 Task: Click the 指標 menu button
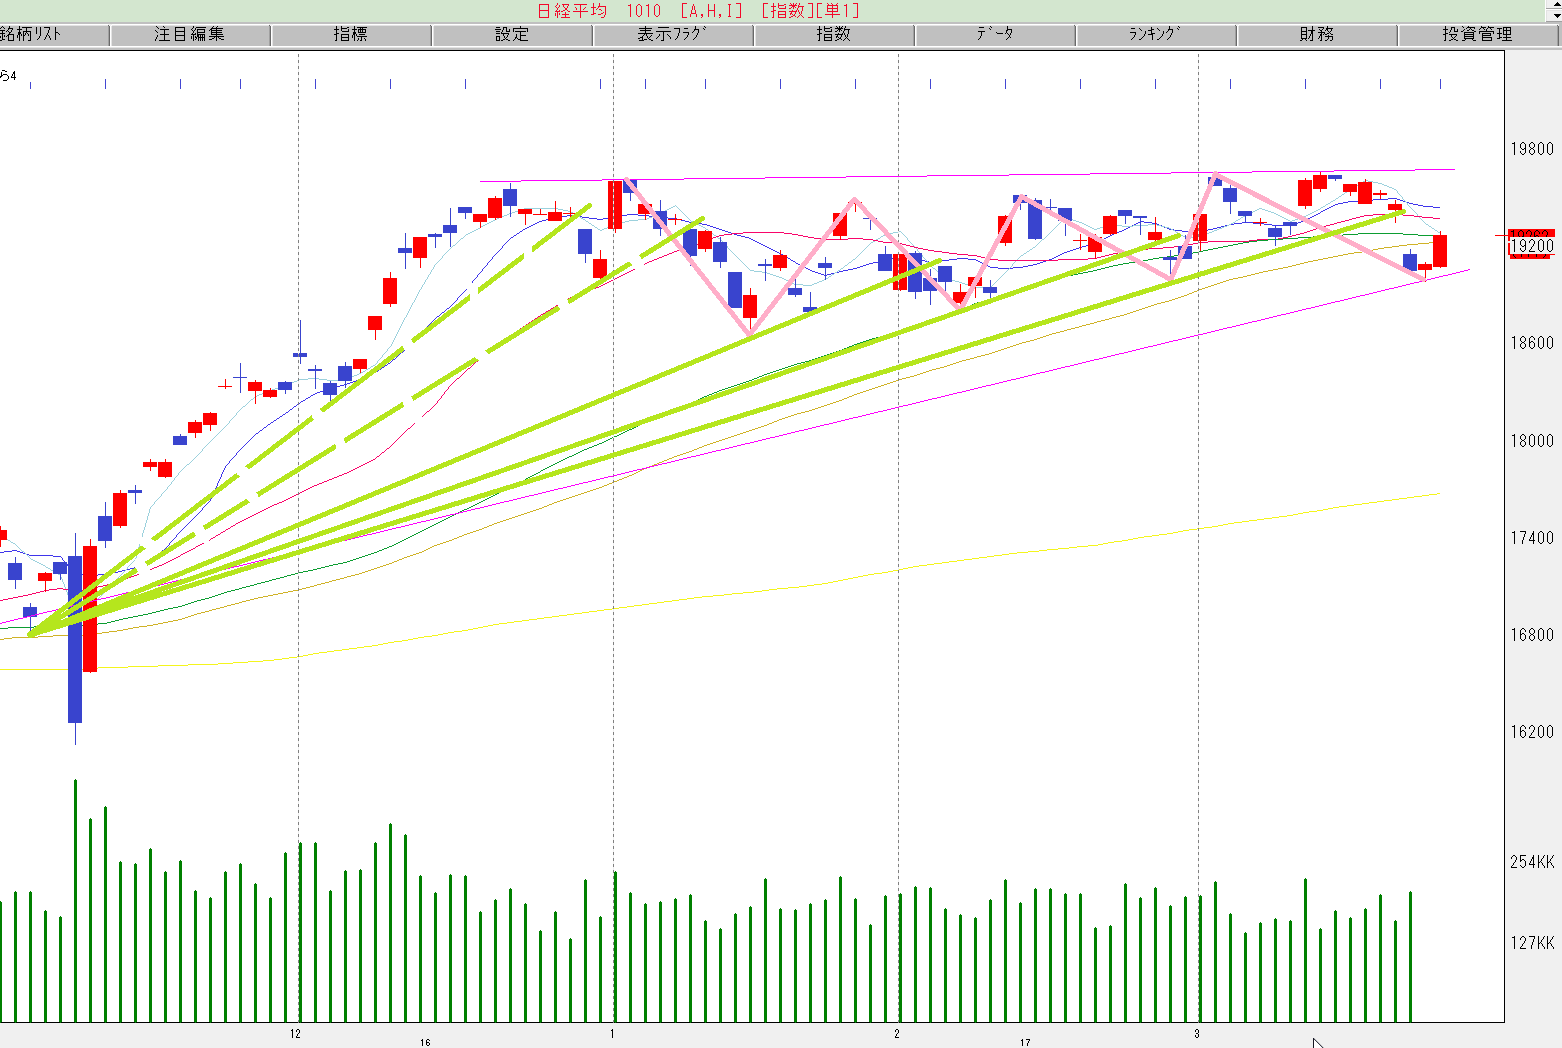tap(351, 35)
